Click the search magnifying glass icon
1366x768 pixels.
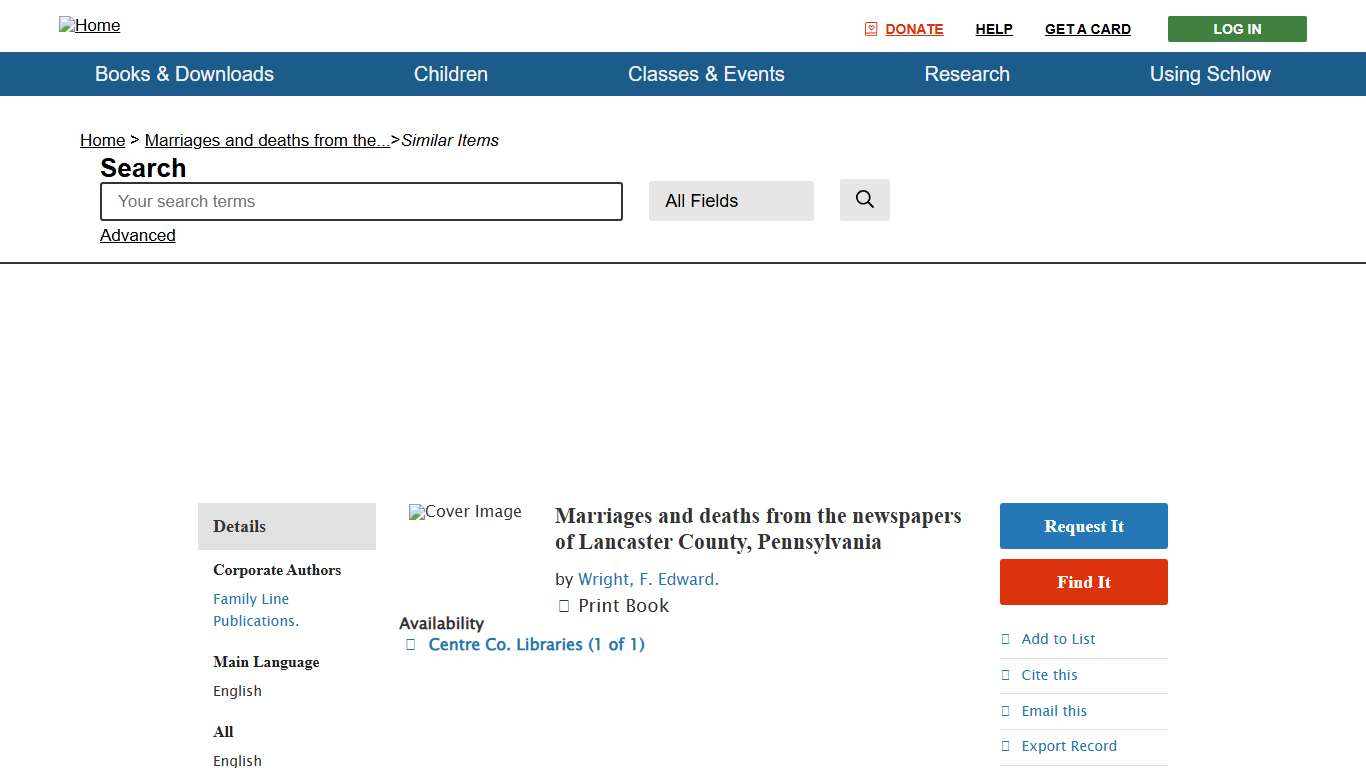tap(863, 200)
